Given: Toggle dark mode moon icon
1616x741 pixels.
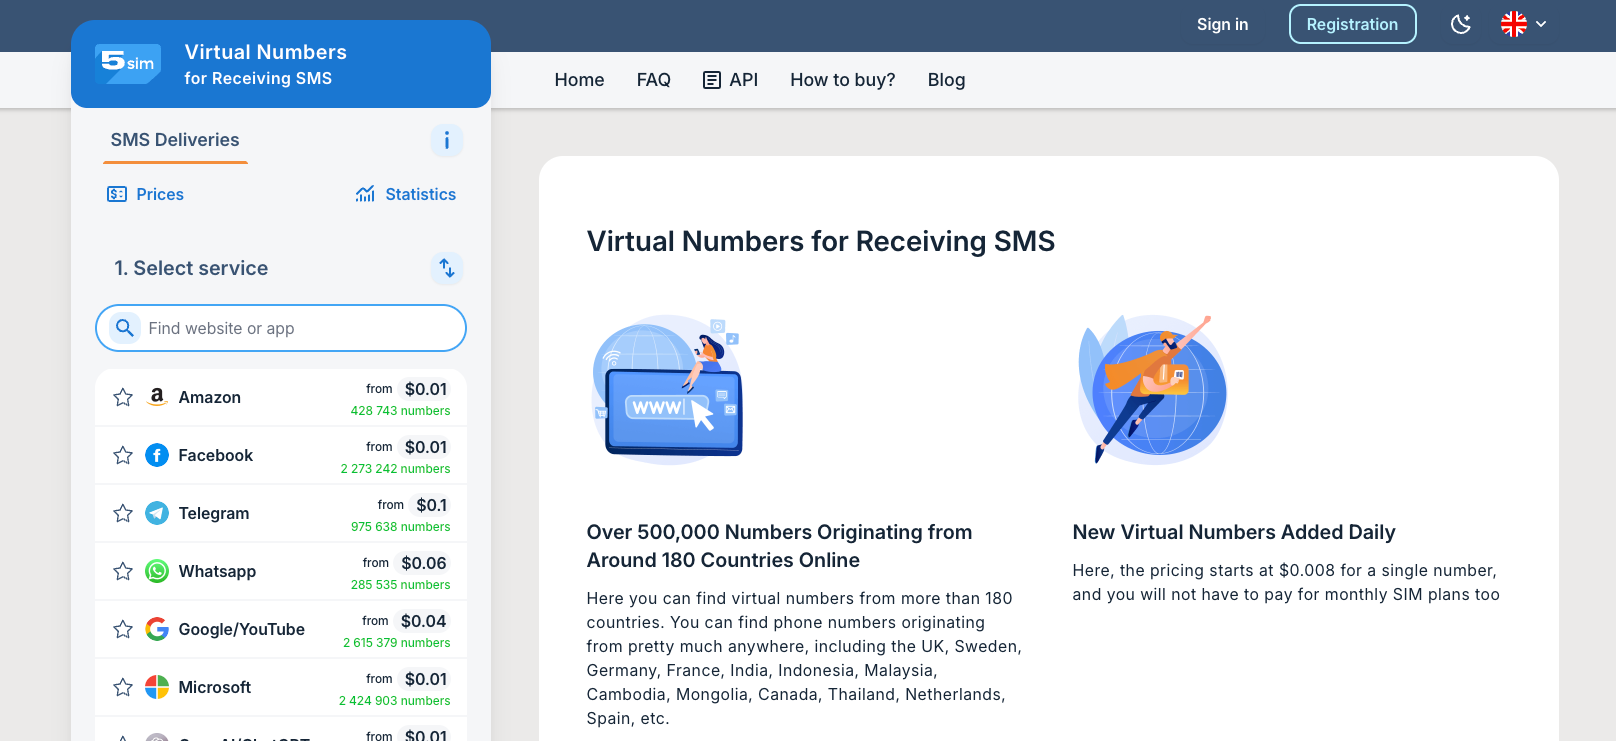Looking at the screenshot, I should (1461, 24).
